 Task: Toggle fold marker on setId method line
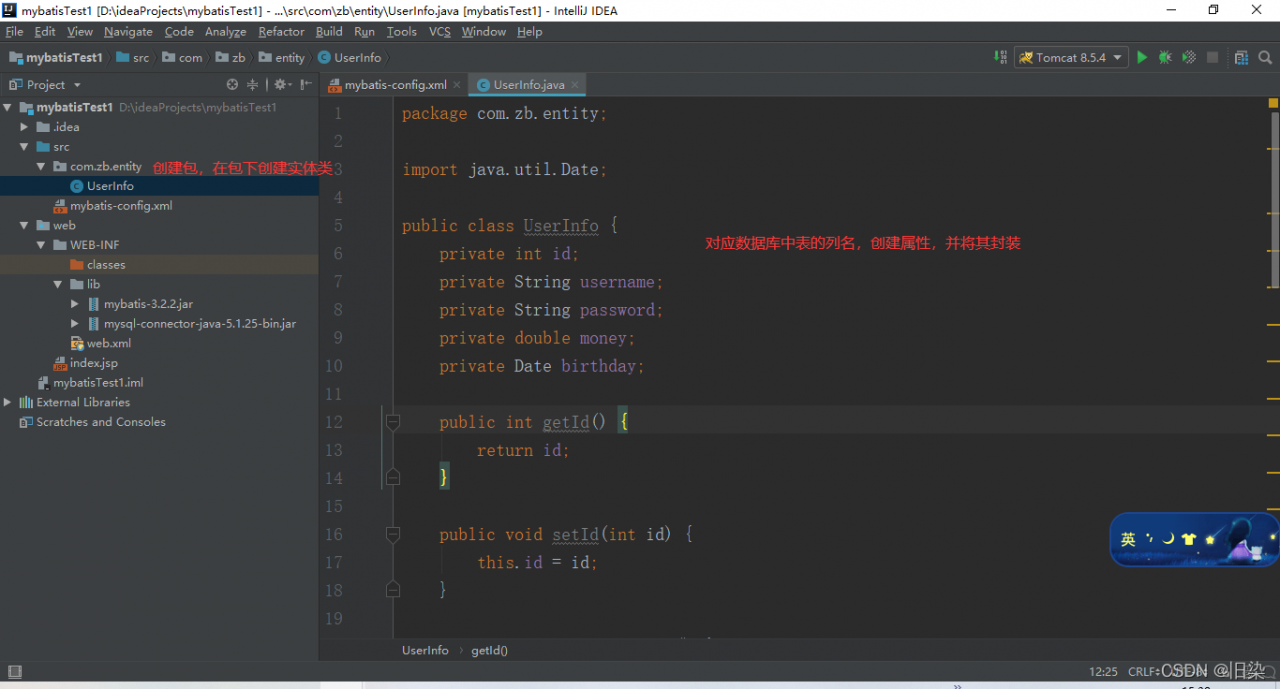(x=393, y=535)
